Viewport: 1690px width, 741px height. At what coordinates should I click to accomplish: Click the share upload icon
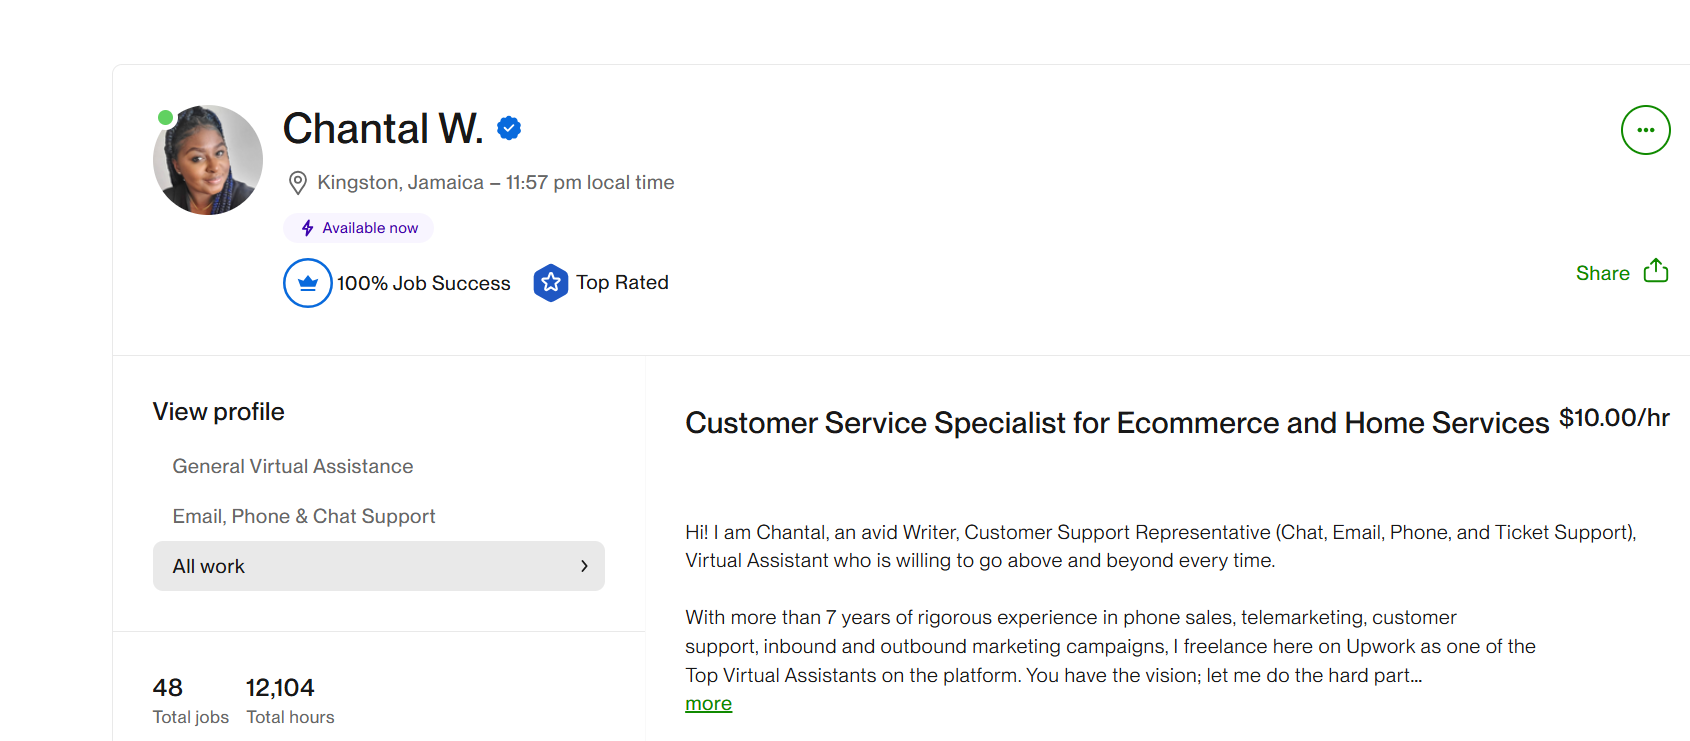(x=1656, y=271)
